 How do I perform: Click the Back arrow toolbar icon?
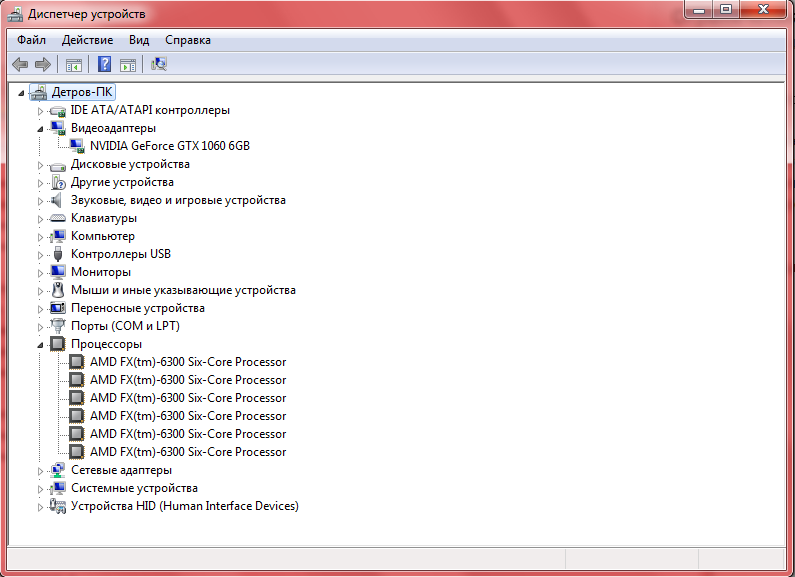(20, 64)
